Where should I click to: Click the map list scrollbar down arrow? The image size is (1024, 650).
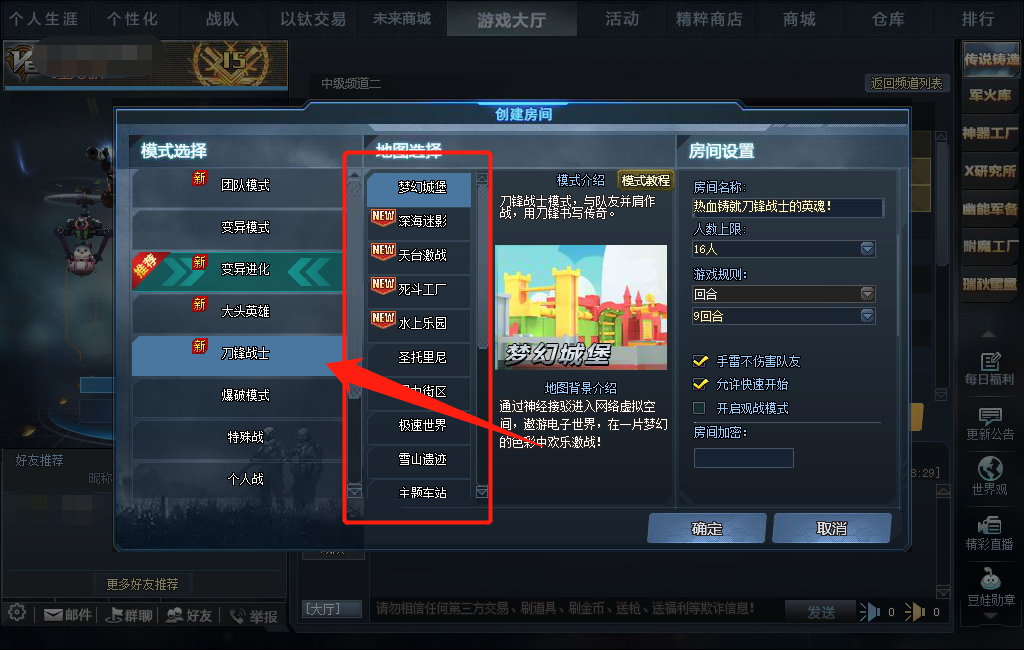click(482, 492)
